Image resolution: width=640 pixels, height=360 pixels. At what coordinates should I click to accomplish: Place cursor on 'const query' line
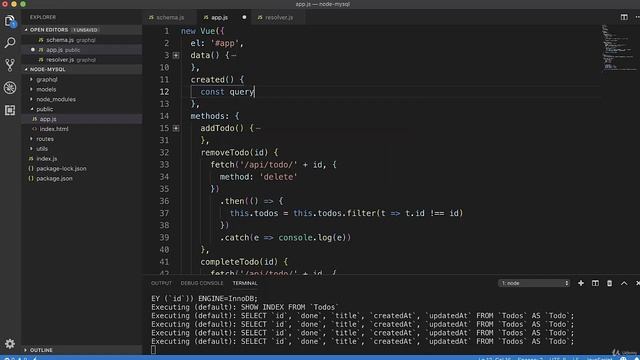click(x=227, y=92)
